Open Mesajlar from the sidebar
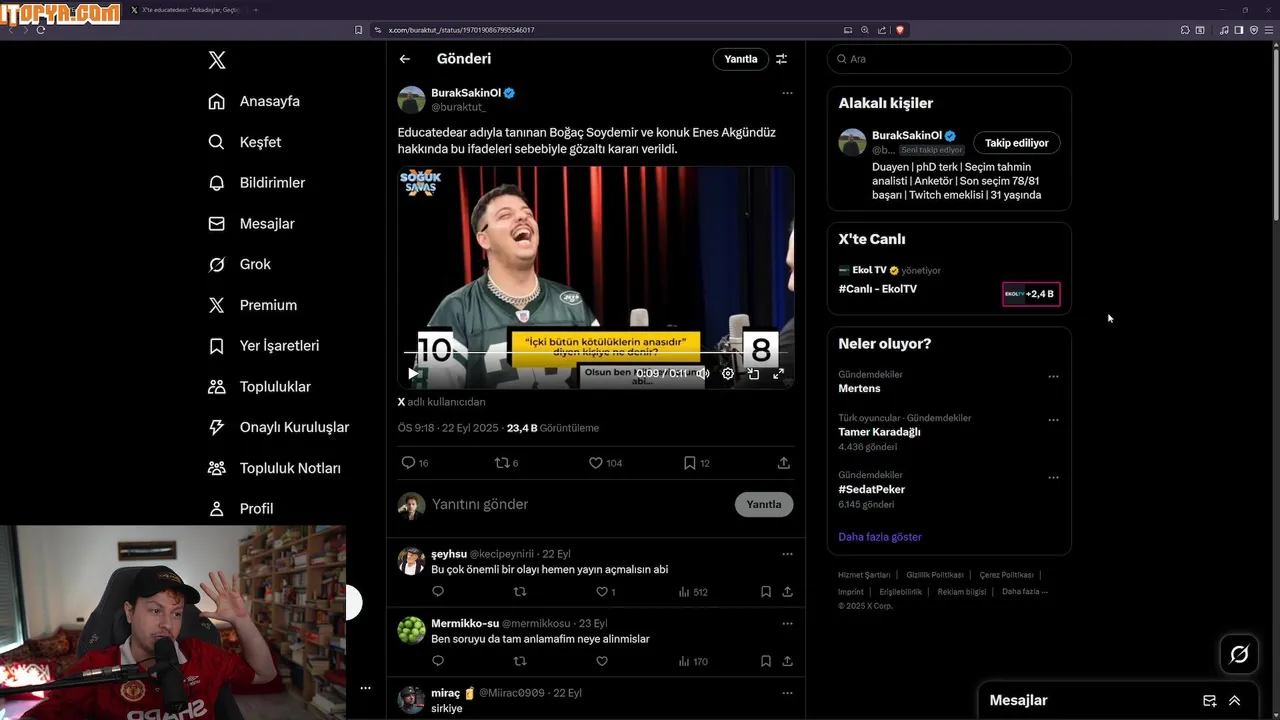The height and width of the screenshot is (720, 1280). tap(251, 224)
